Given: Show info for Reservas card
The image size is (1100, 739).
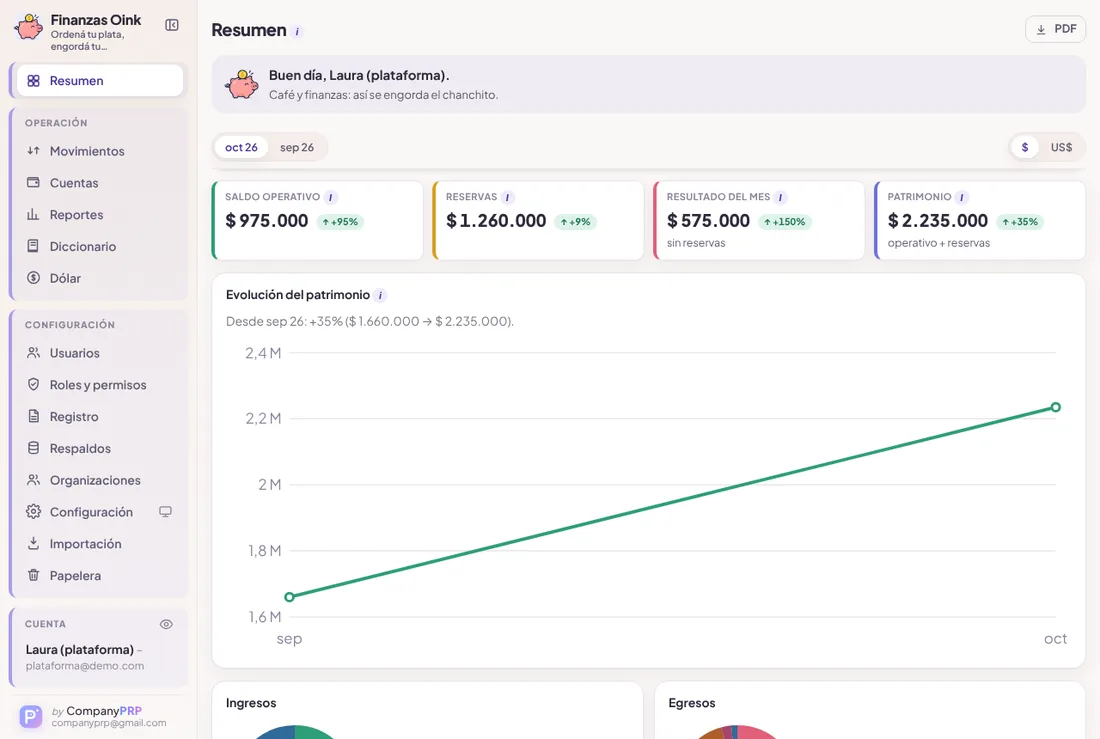Looking at the screenshot, I should tap(508, 197).
